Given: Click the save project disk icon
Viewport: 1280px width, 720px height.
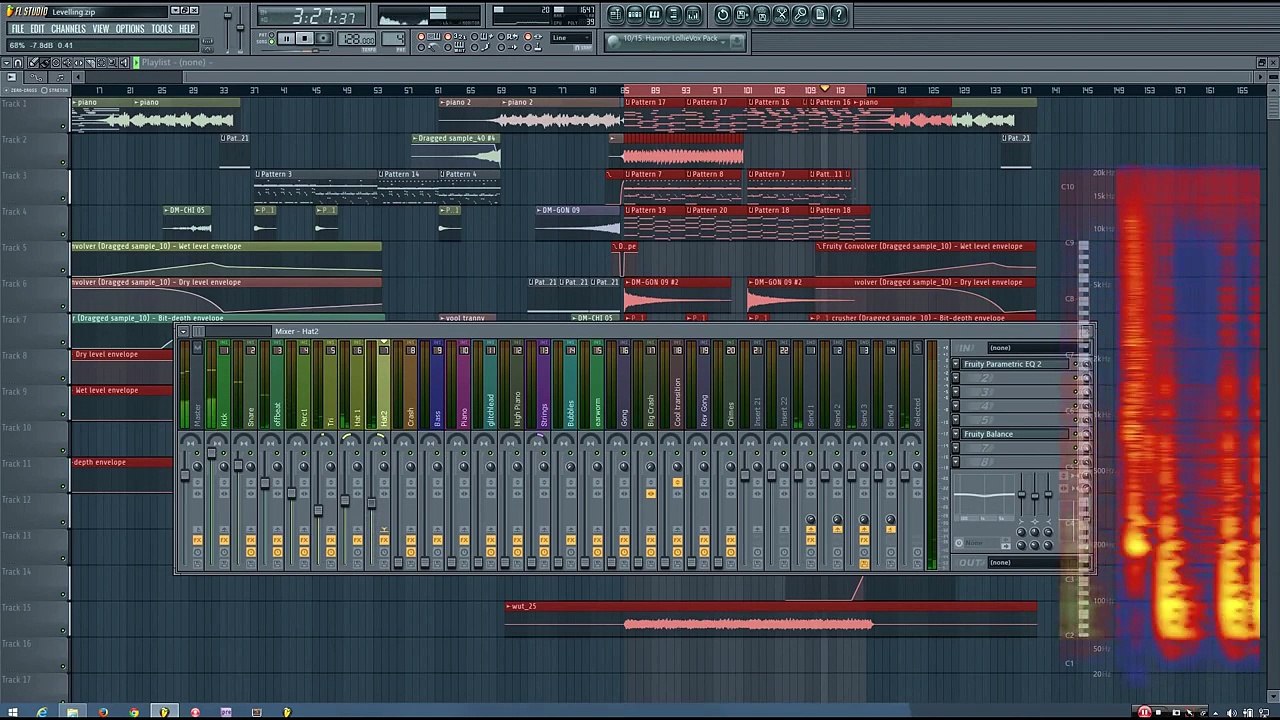Looking at the screenshot, I should [x=742, y=15].
